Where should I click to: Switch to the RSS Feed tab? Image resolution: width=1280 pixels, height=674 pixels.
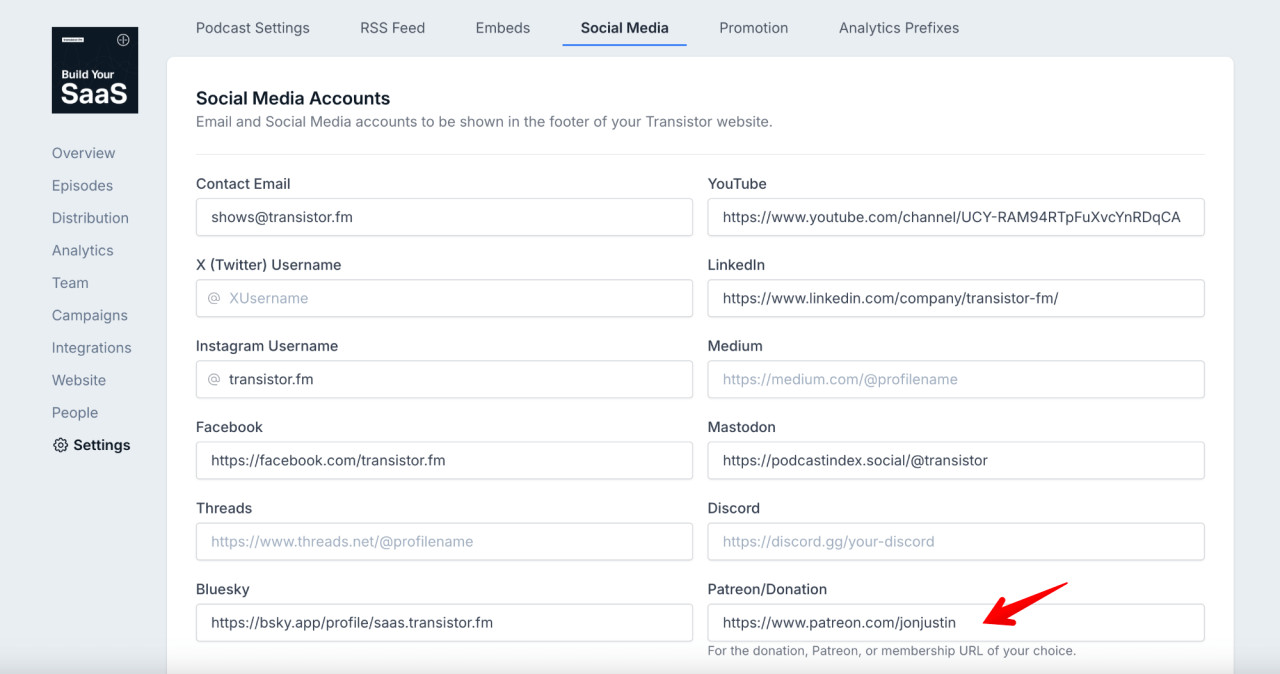click(392, 28)
